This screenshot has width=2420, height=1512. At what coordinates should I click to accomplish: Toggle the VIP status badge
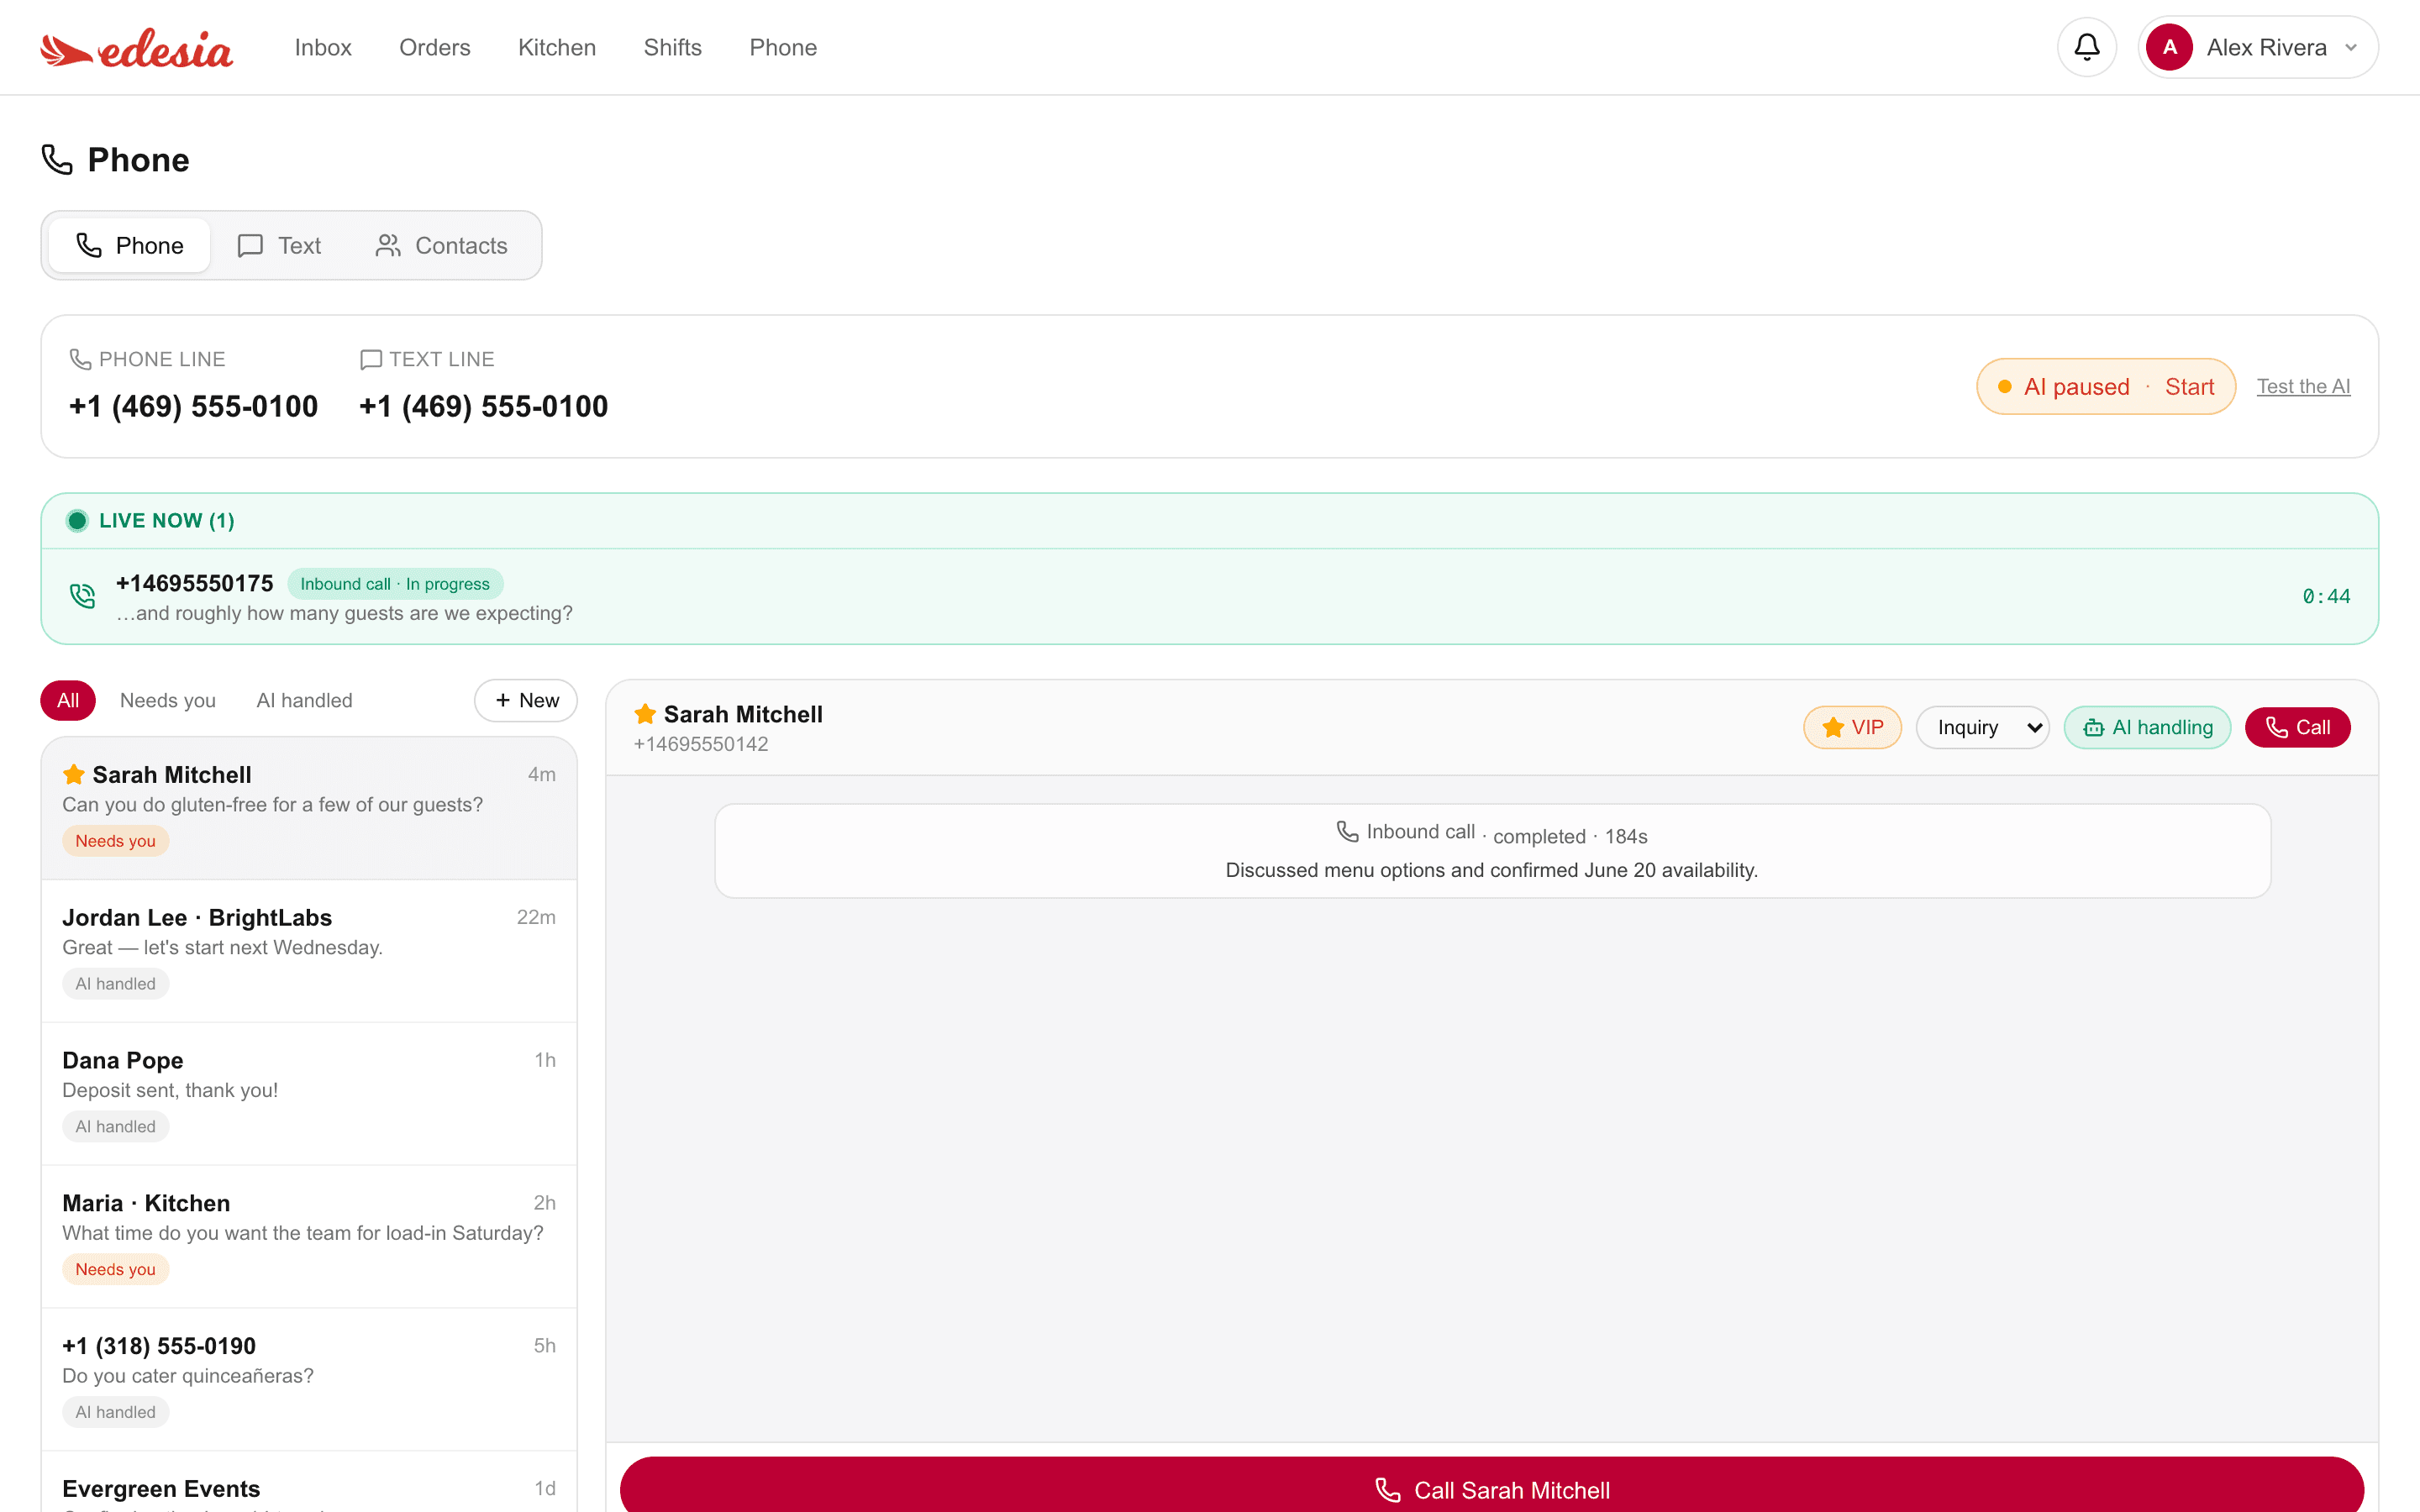coord(1852,727)
